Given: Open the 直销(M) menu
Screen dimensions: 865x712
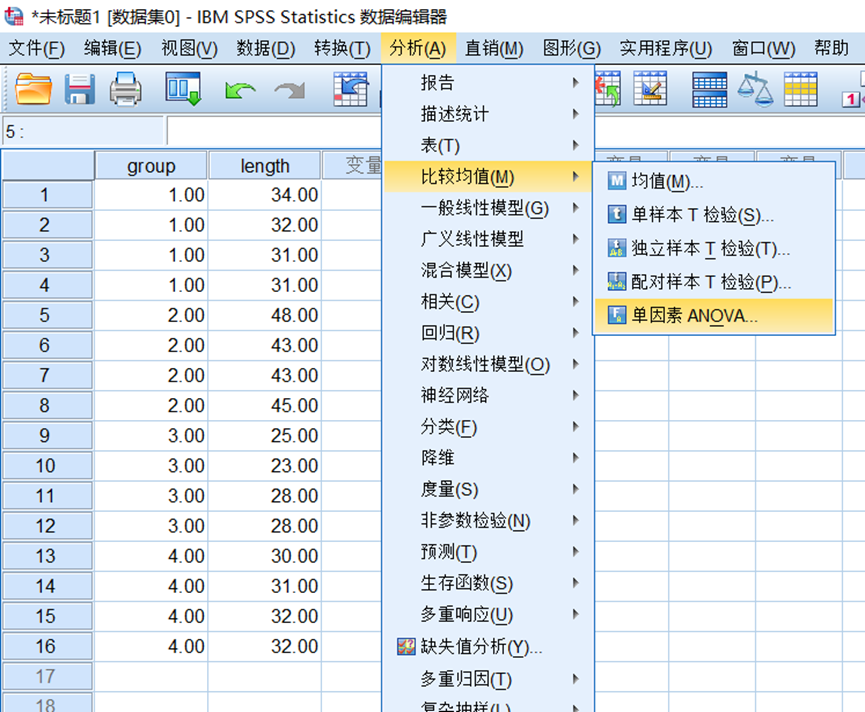Looking at the screenshot, I should pos(494,49).
